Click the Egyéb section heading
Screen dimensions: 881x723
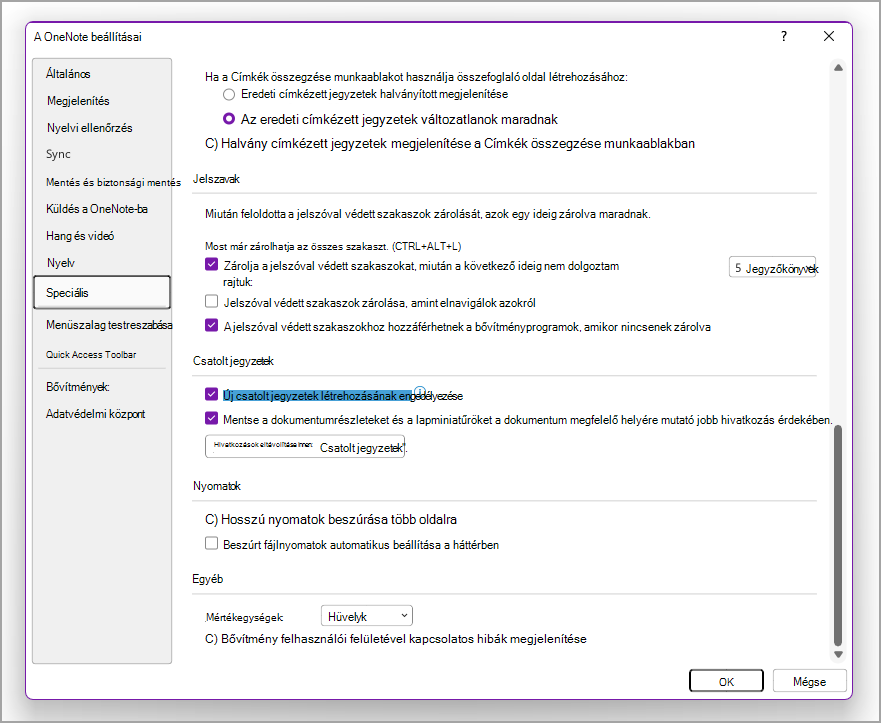click(x=208, y=579)
